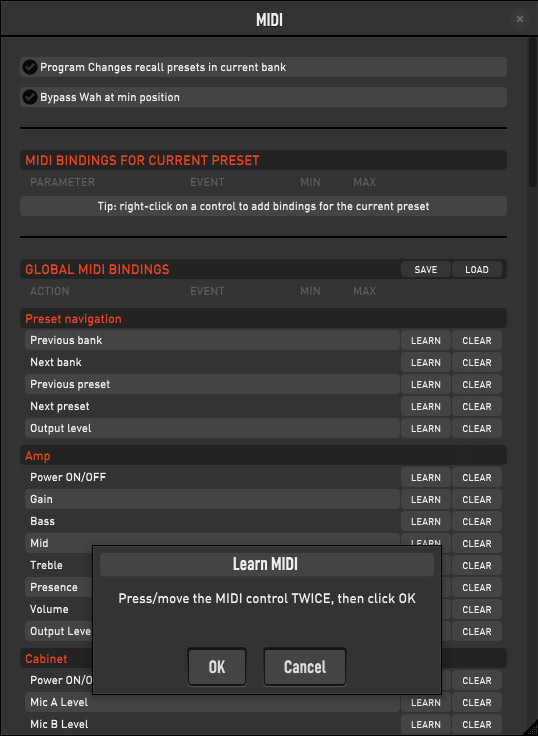Select the Previous bank action row

point(212,340)
